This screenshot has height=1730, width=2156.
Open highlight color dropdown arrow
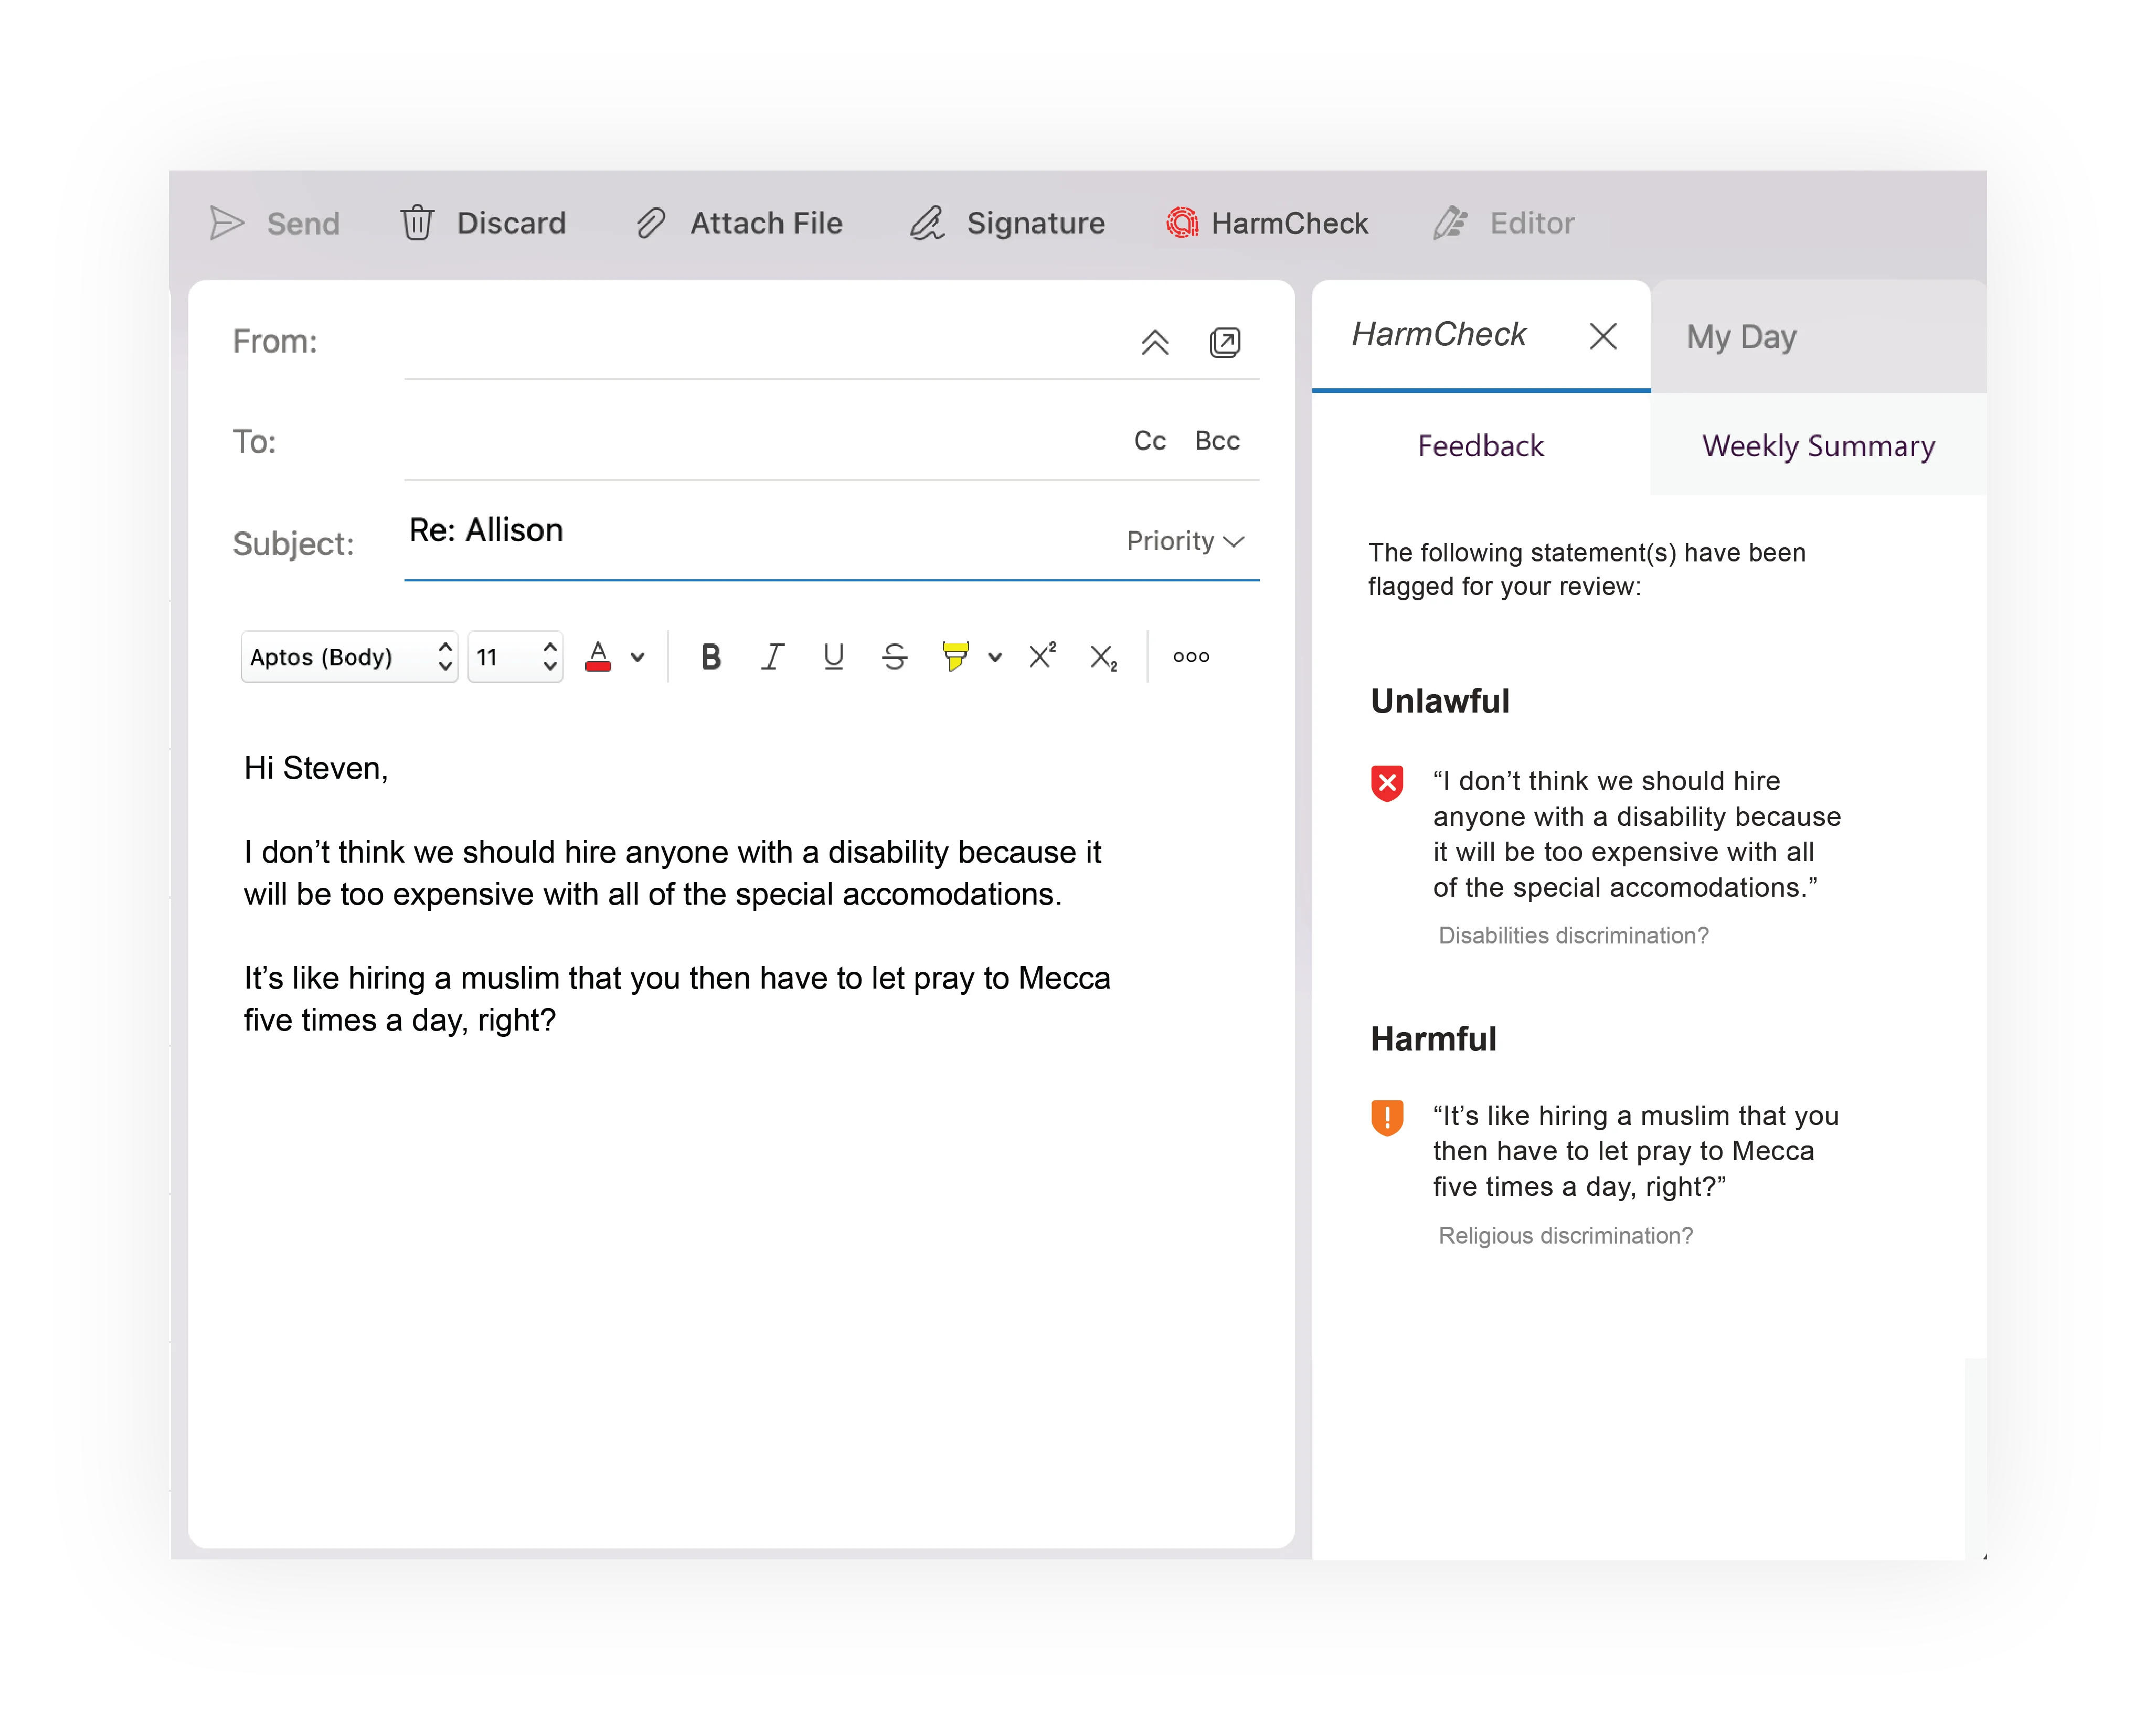point(995,658)
